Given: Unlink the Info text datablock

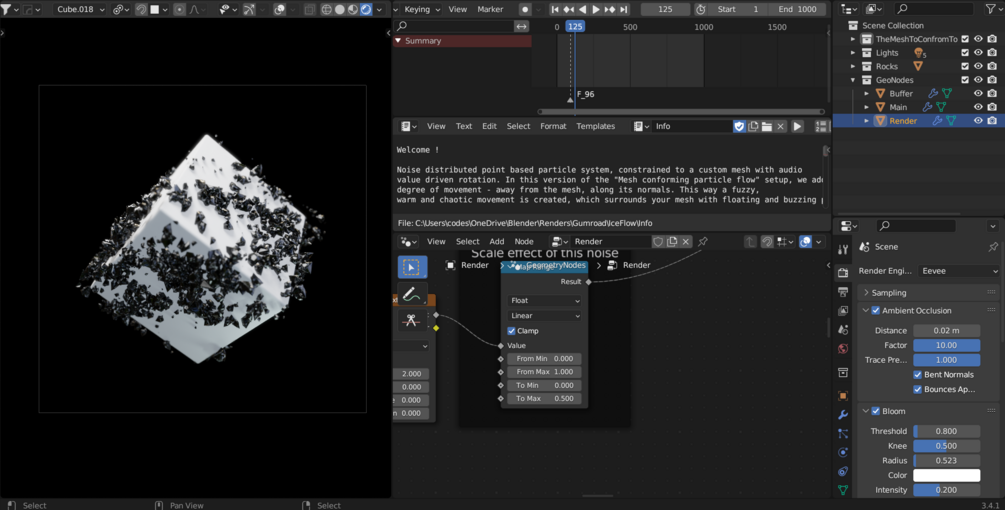Looking at the screenshot, I should (780, 126).
